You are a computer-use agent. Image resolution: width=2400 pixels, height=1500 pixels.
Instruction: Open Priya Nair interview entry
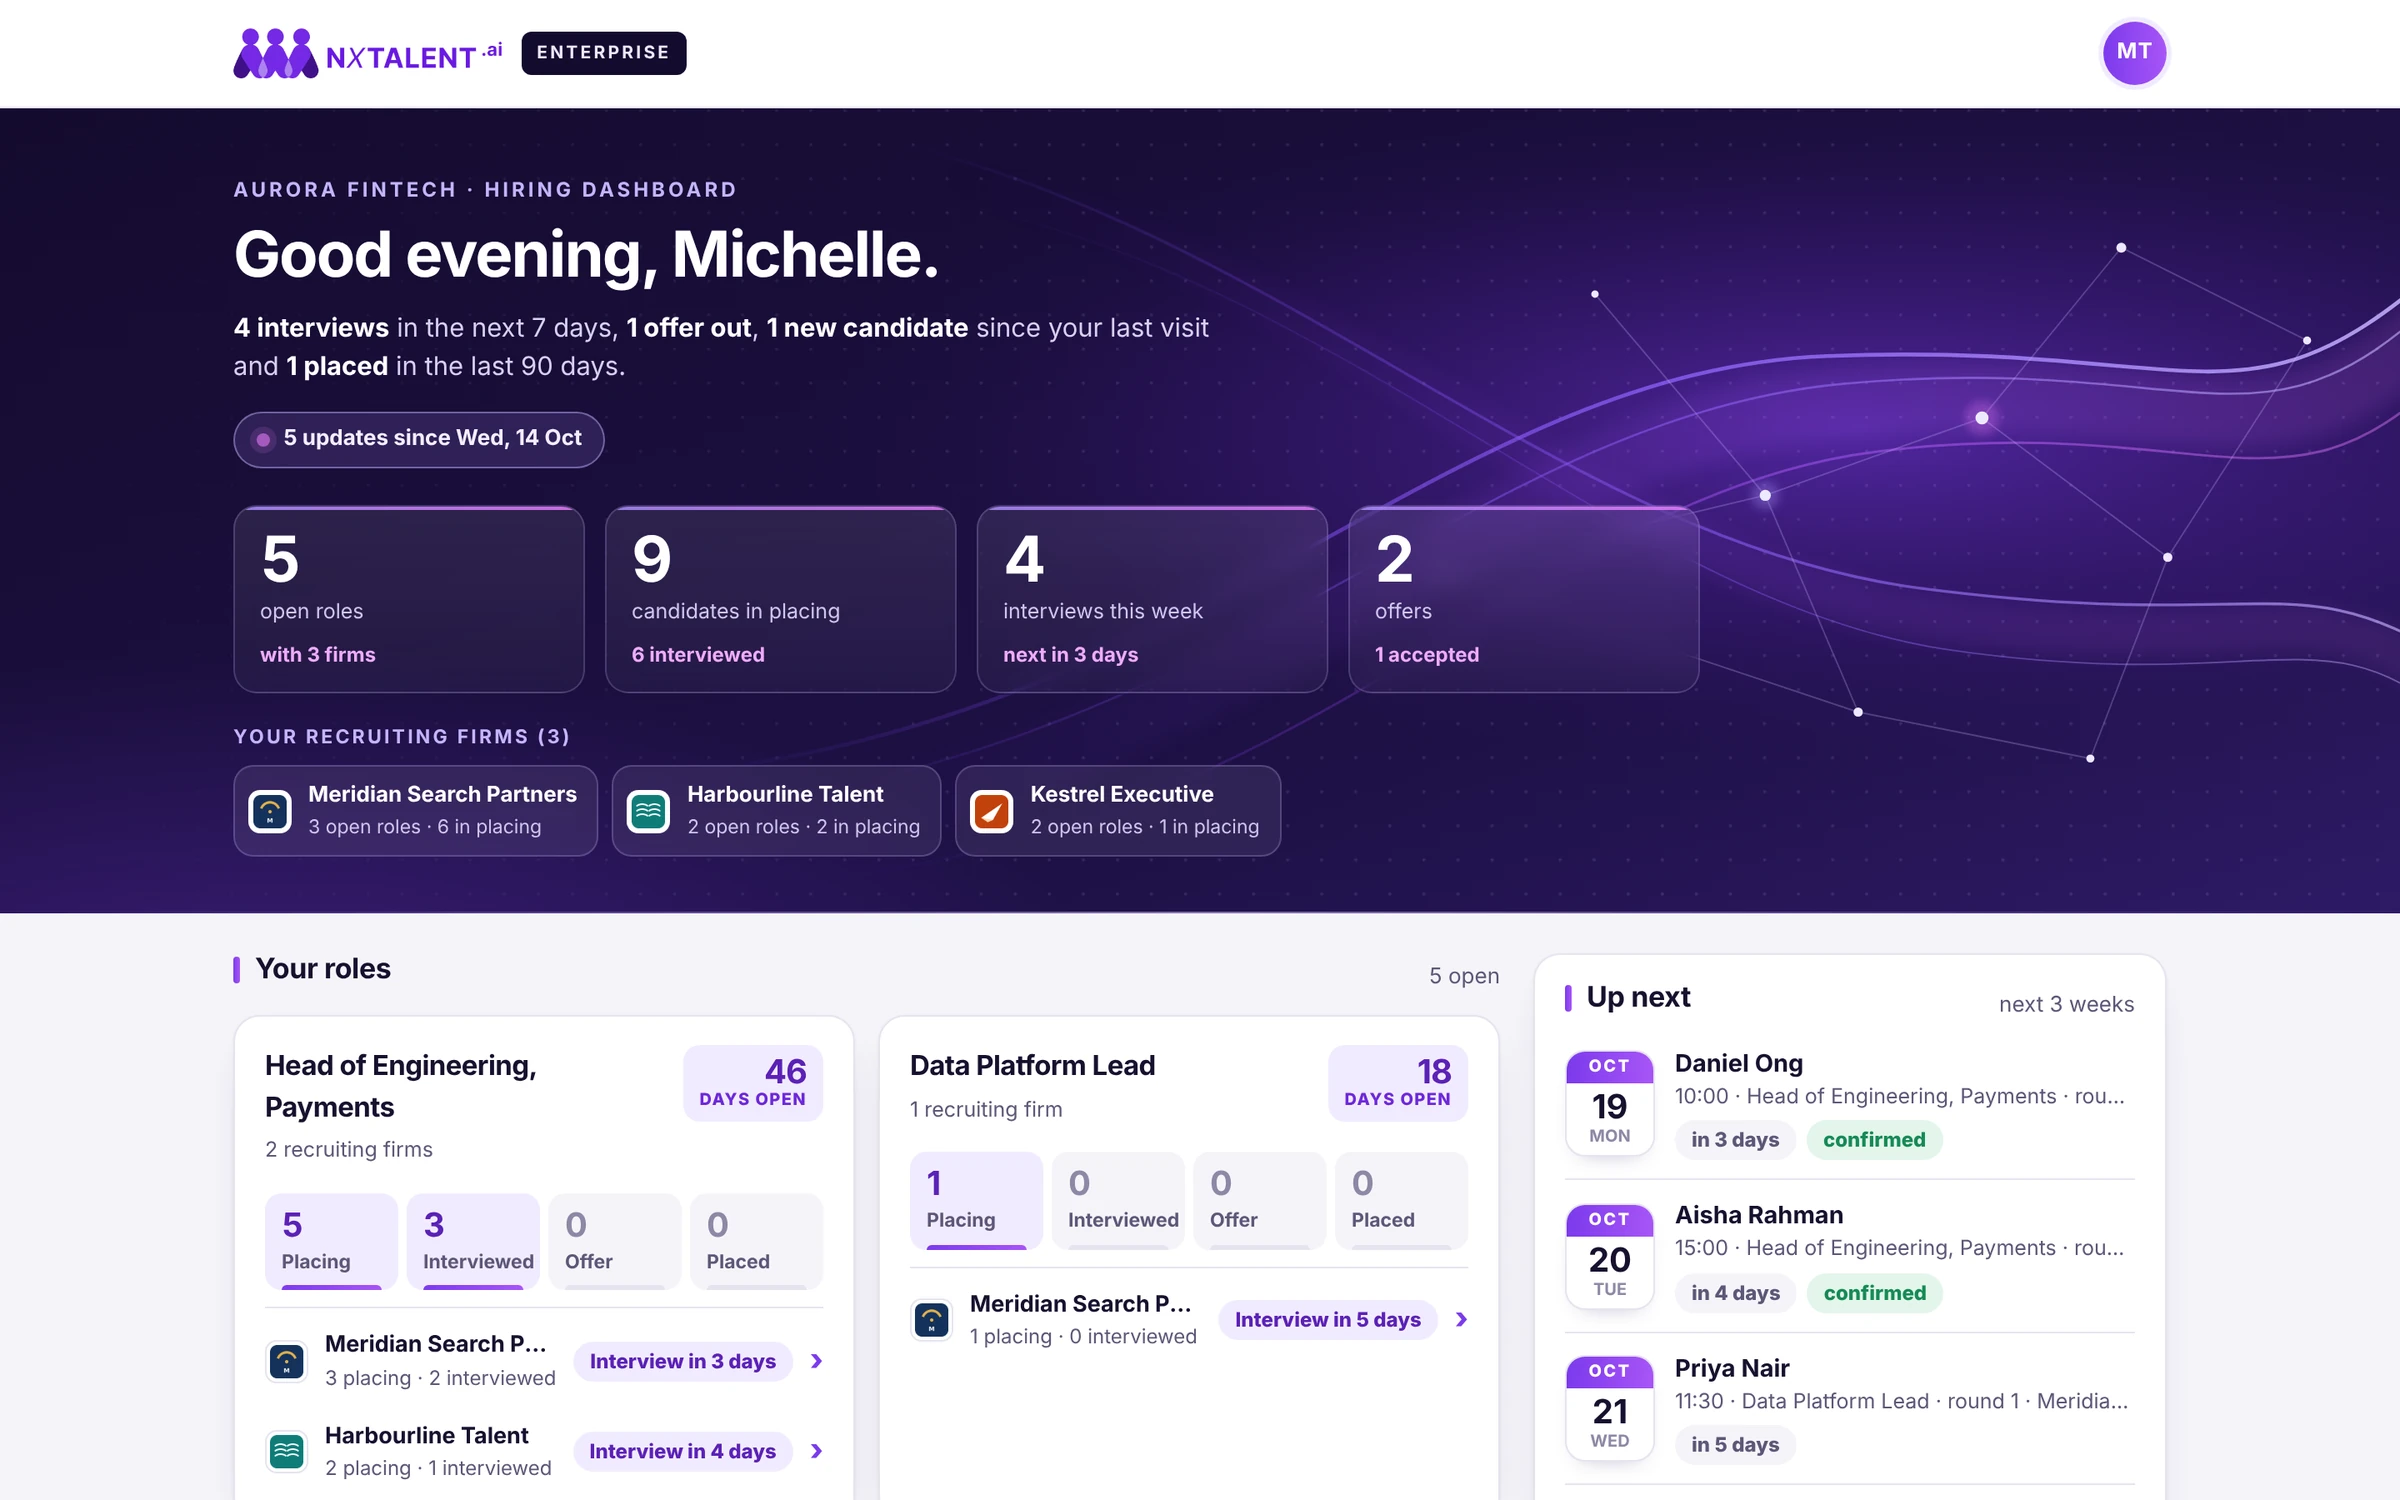pos(1850,1408)
